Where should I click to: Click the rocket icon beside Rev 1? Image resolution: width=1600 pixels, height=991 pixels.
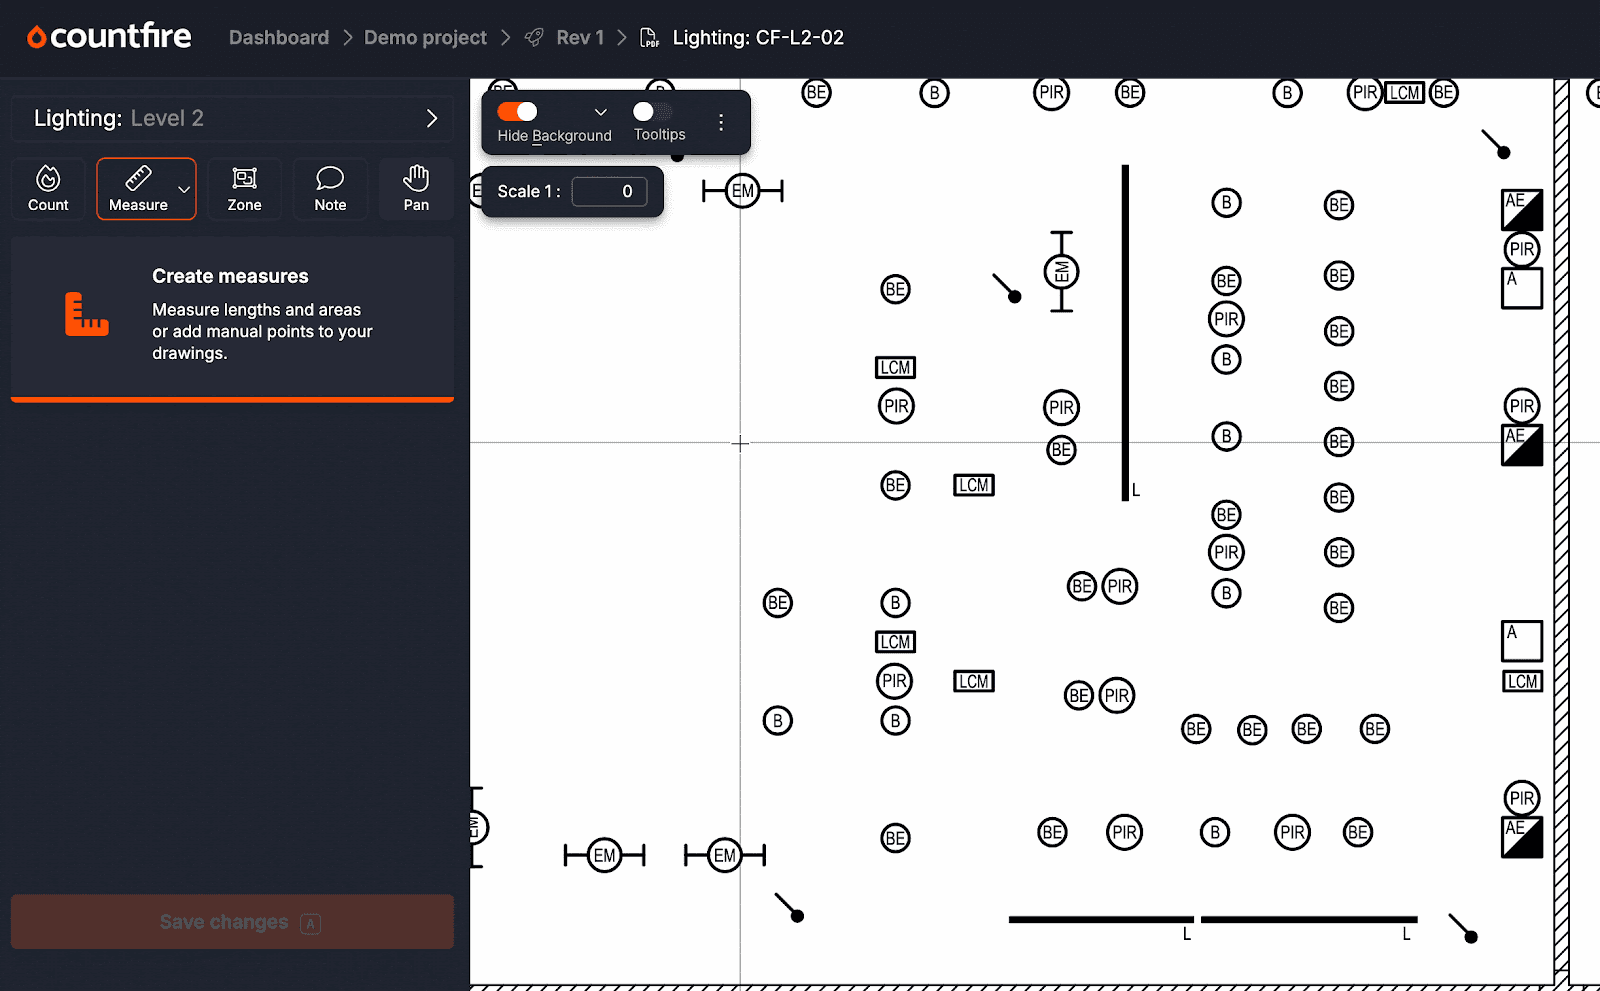(x=535, y=38)
